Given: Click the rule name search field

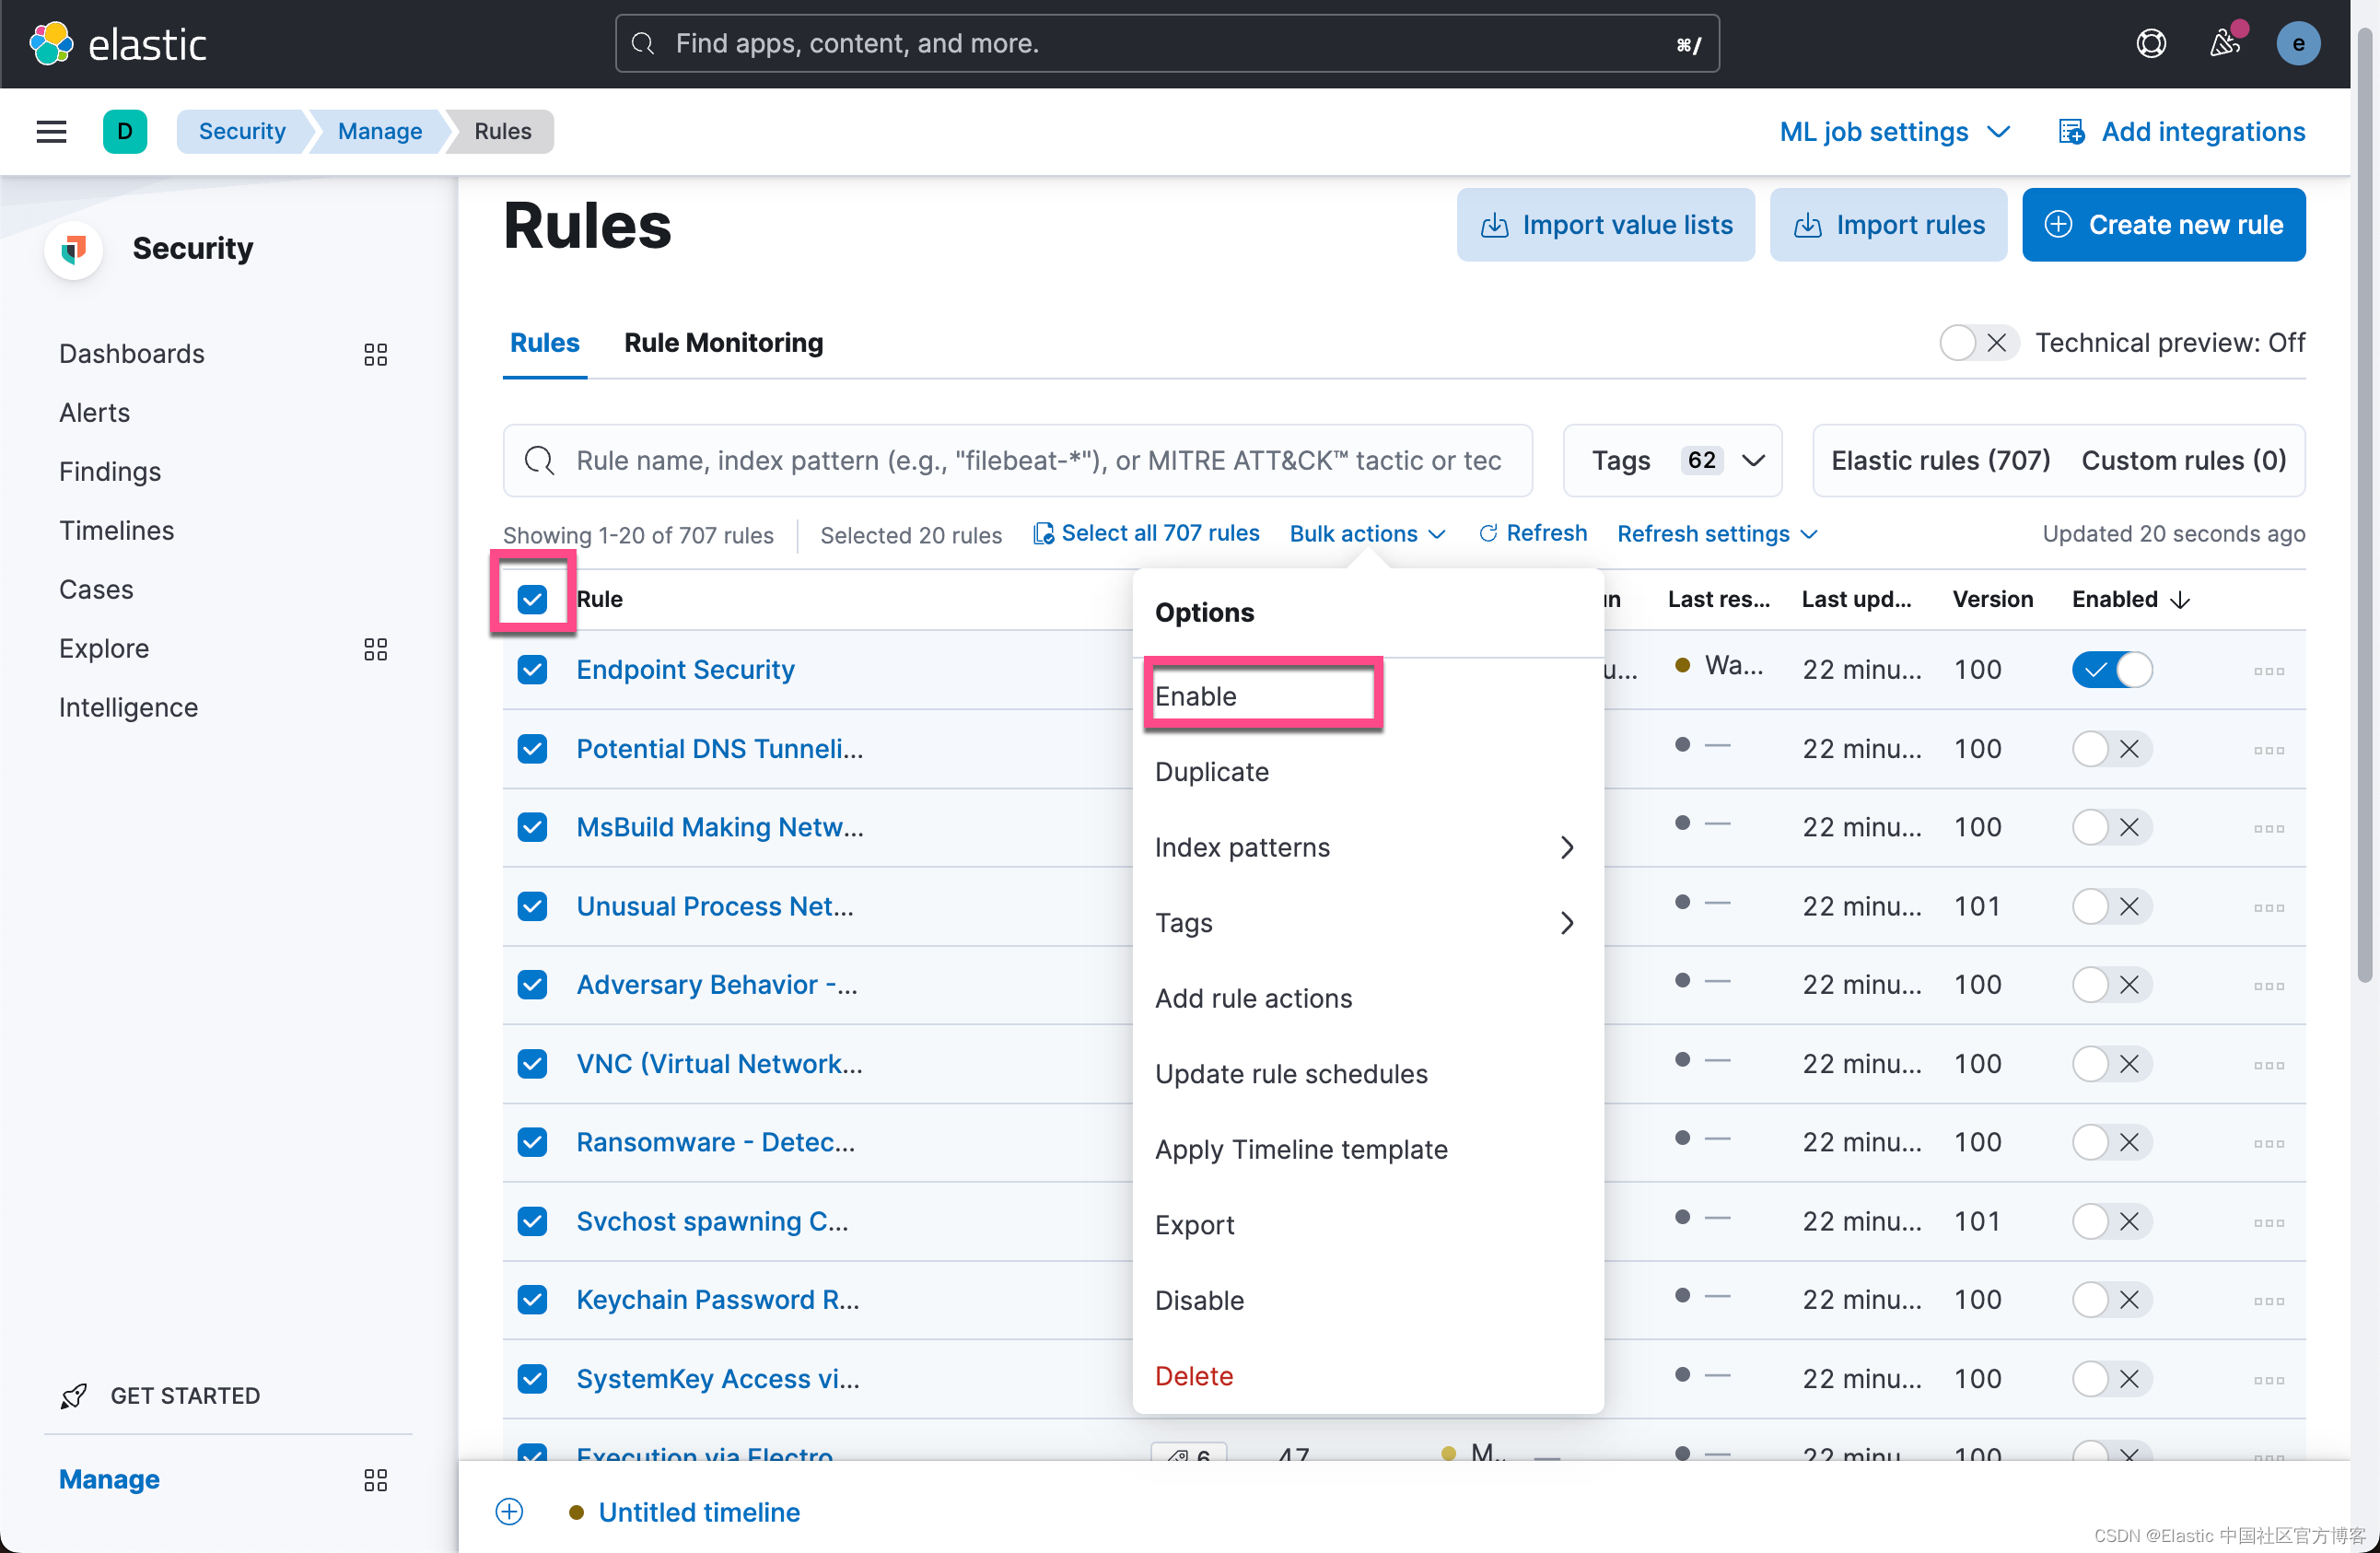Looking at the screenshot, I should [x=1017, y=460].
